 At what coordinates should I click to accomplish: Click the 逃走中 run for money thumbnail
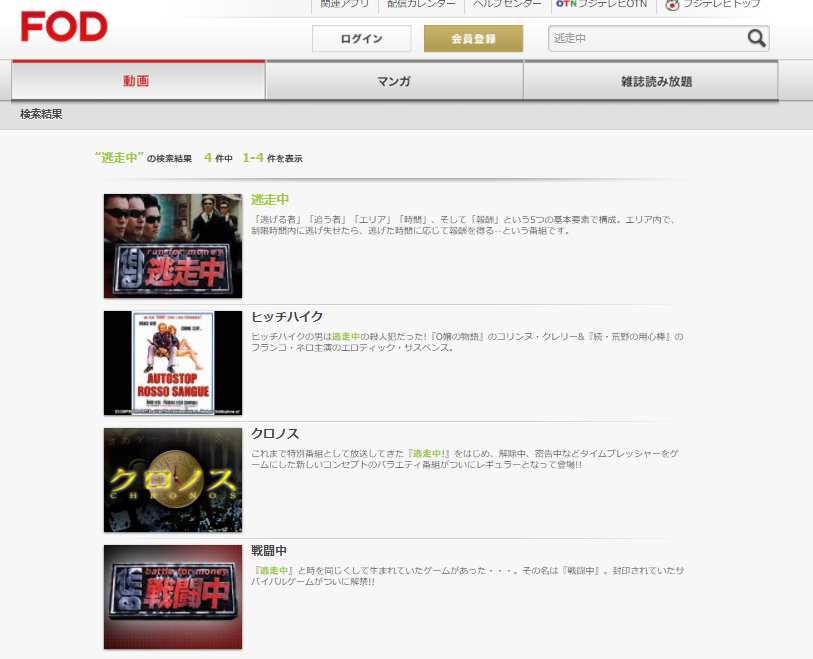click(173, 246)
